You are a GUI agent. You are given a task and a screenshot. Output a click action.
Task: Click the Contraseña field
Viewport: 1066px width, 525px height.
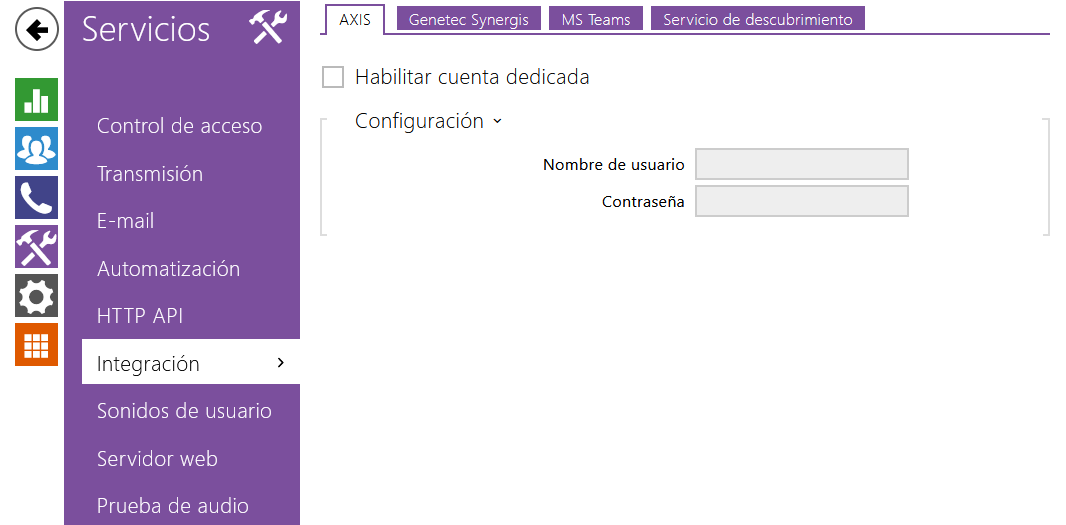pyautogui.click(x=801, y=201)
